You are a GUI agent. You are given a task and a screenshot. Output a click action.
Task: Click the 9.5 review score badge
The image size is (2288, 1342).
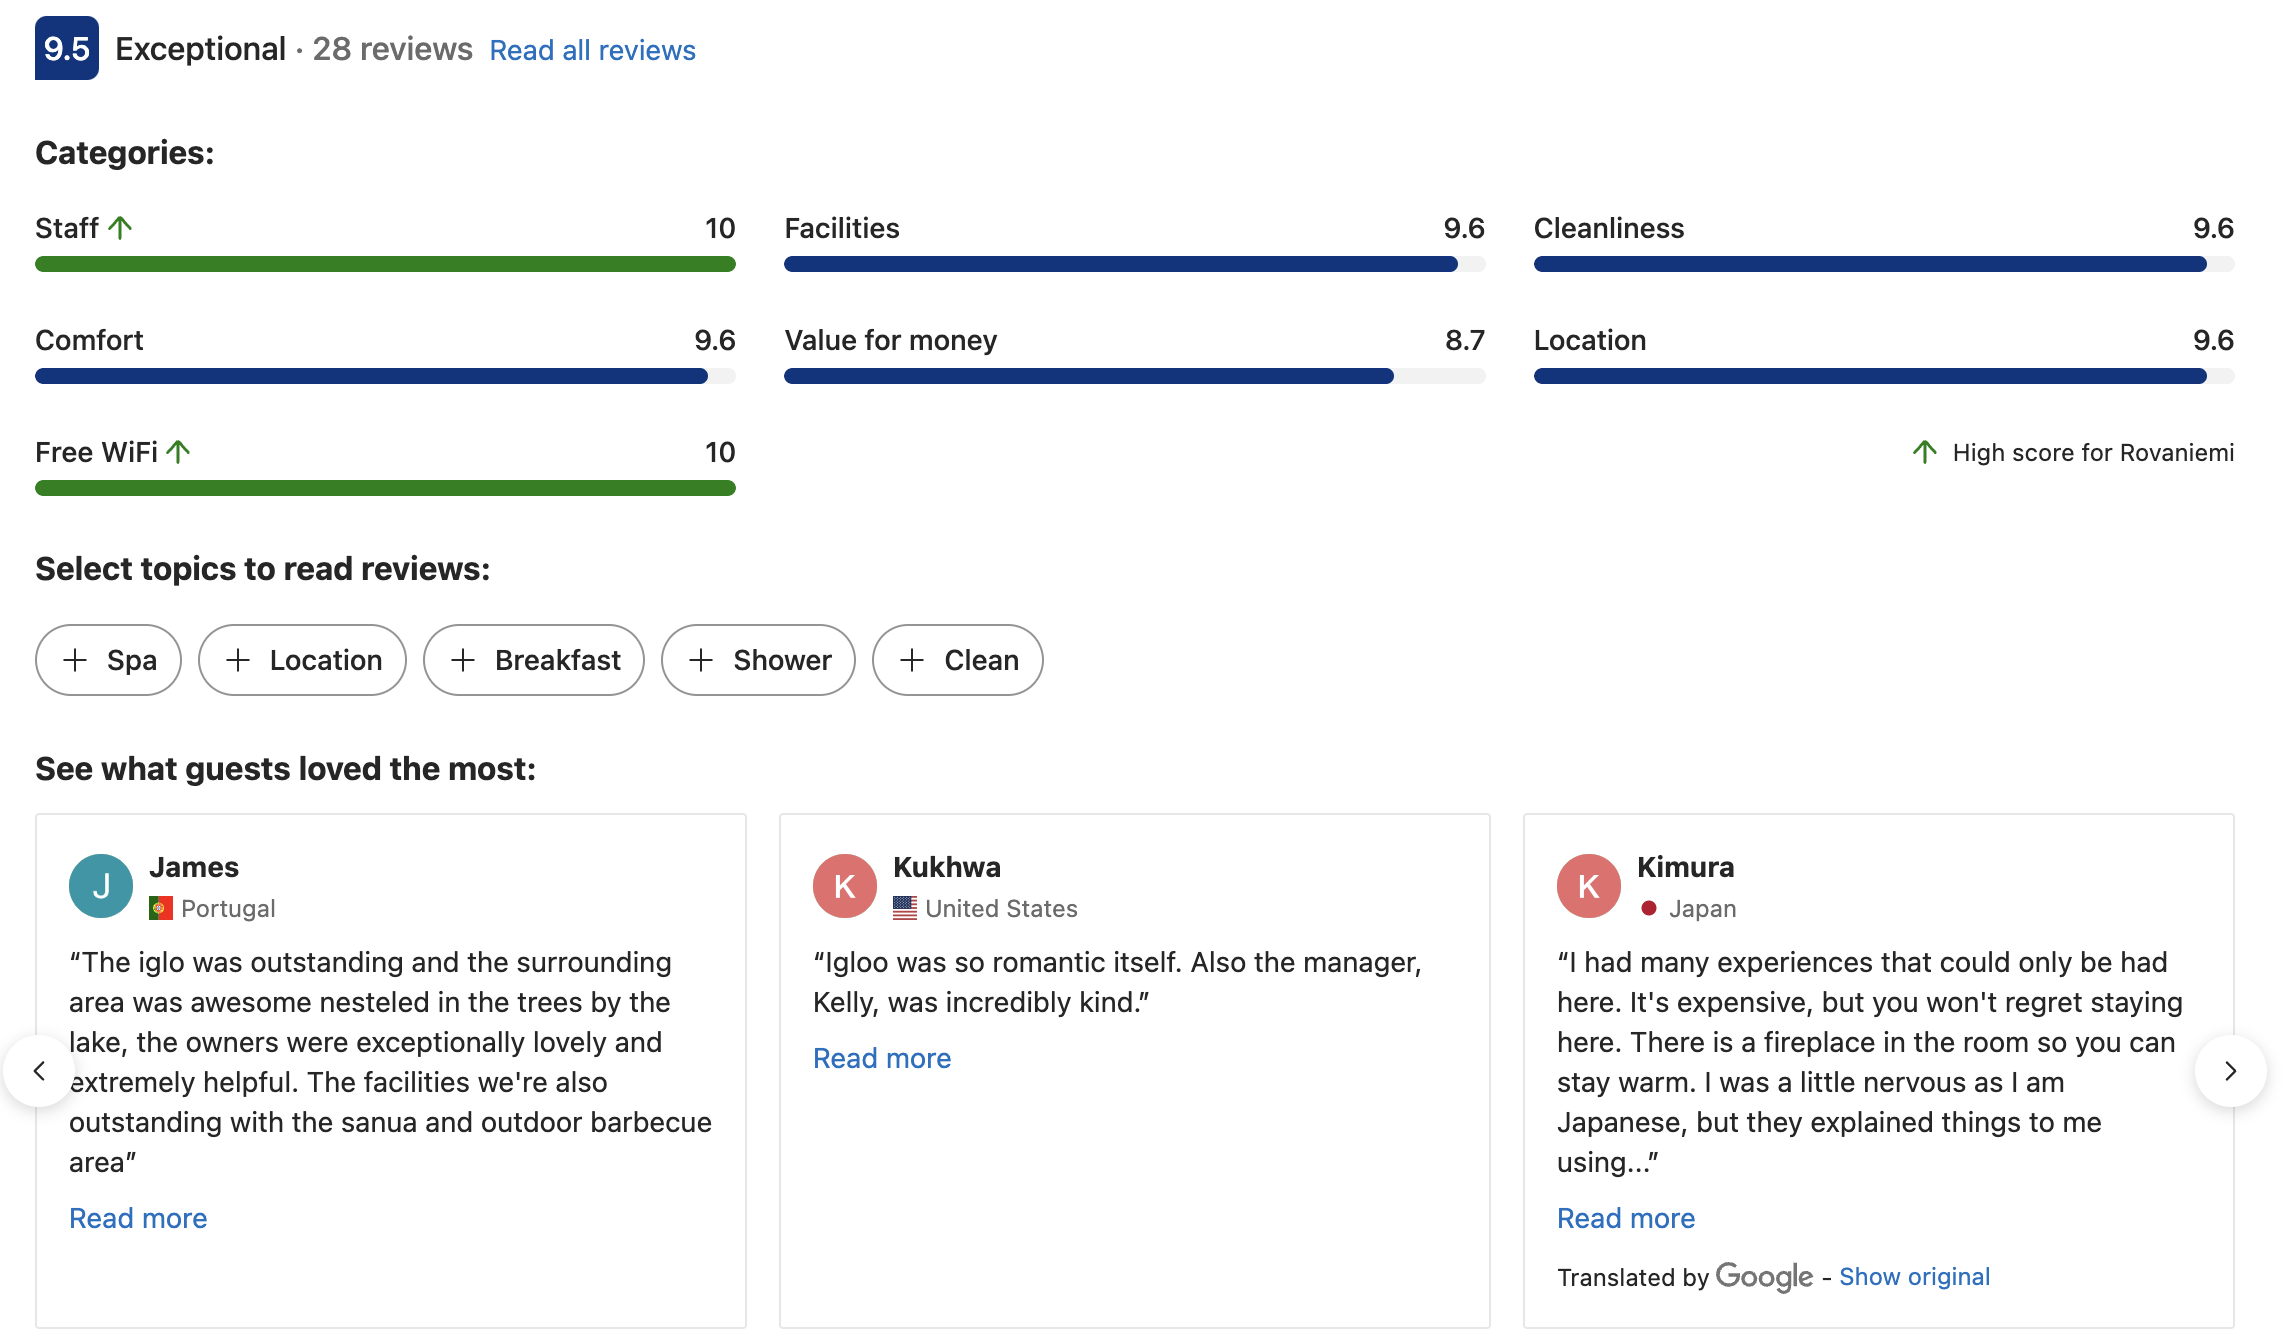66,48
